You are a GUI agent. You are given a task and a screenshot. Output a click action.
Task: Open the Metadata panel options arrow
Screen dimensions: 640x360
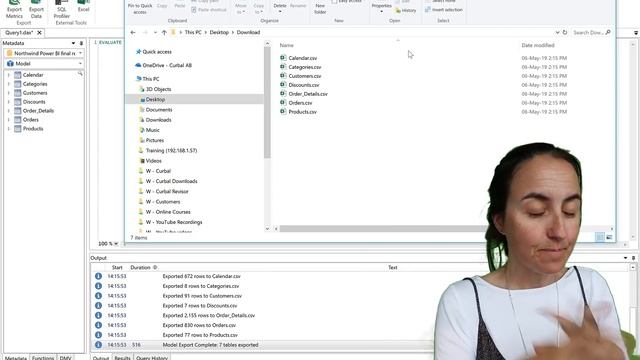coord(73,43)
